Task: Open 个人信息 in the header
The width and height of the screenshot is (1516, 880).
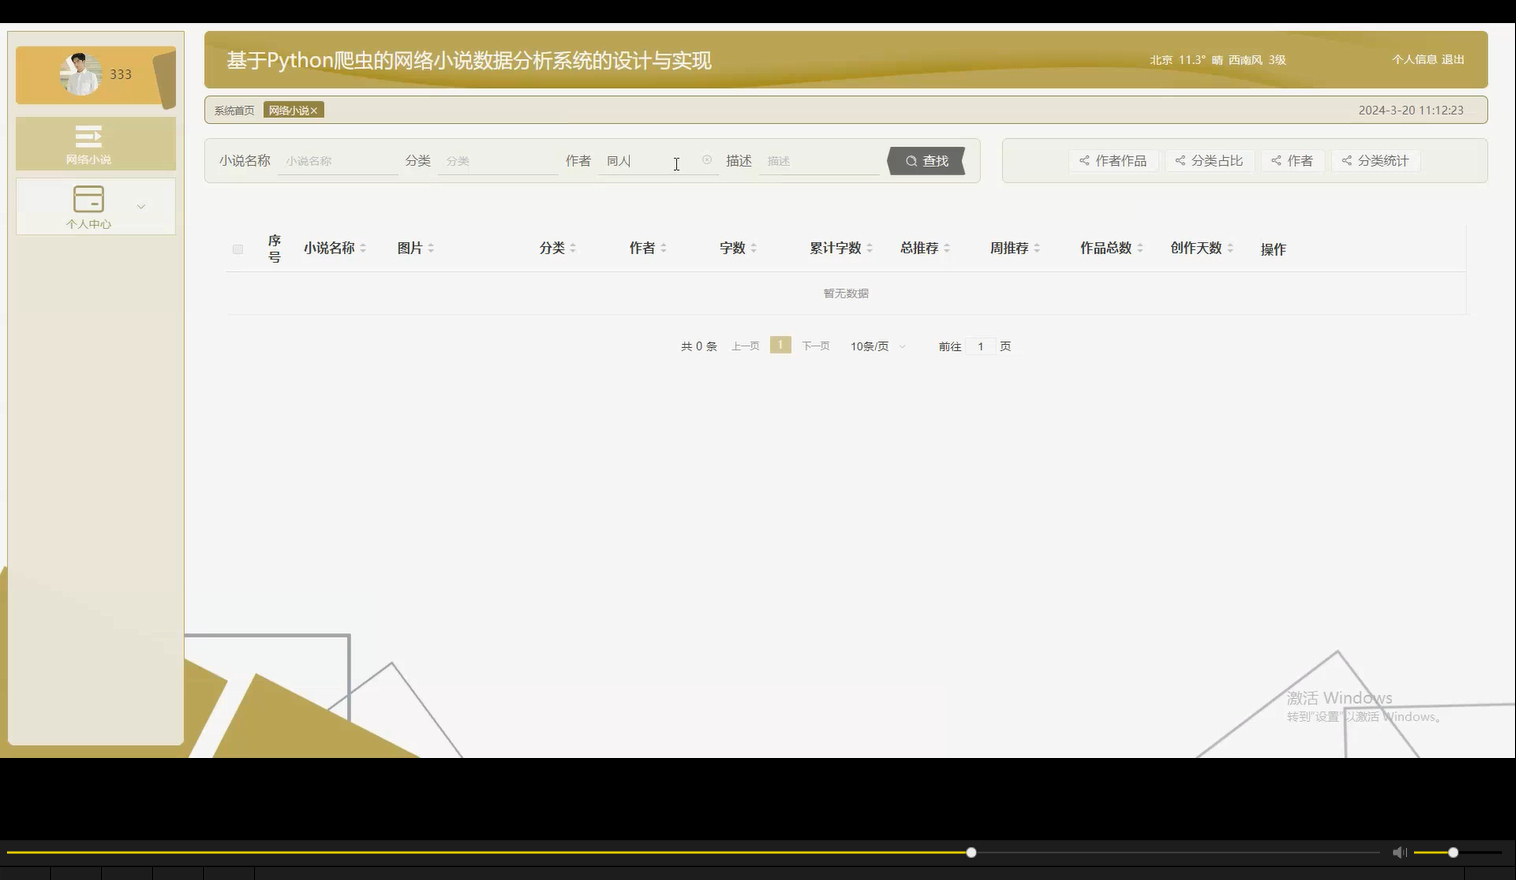Action: pyautogui.click(x=1414, y=60)
